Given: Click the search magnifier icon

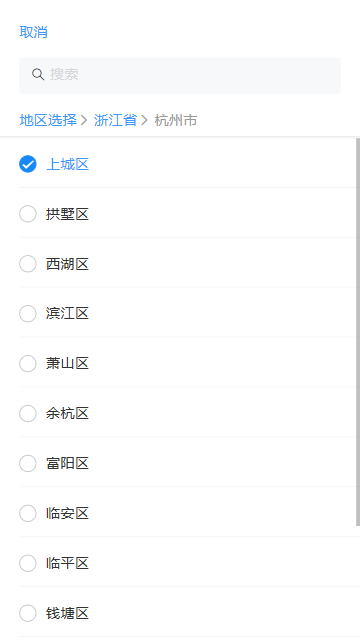Looking at the screenshot, I should pos(38,74).
